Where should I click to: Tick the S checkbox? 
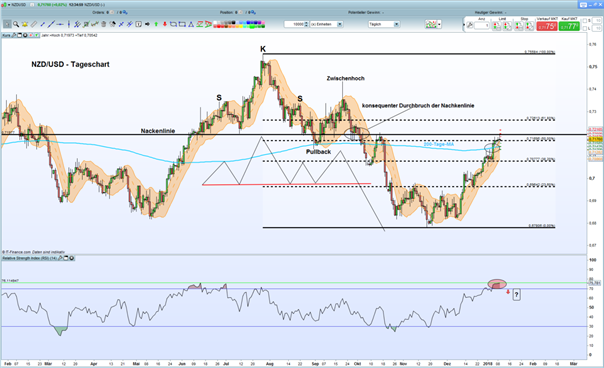585,20
